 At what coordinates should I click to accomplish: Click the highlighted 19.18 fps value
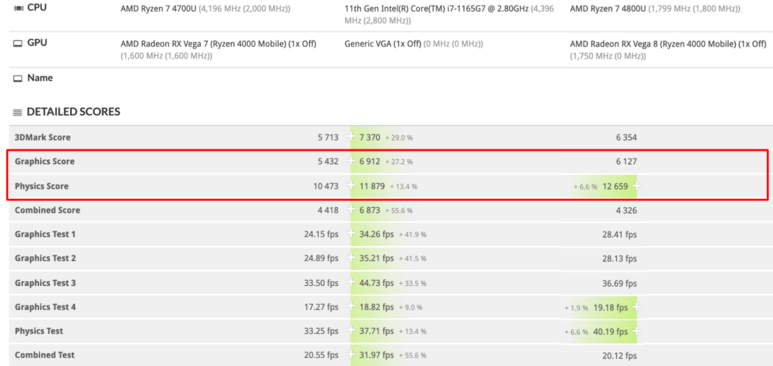pyautogui.click(x=610, y=307)
